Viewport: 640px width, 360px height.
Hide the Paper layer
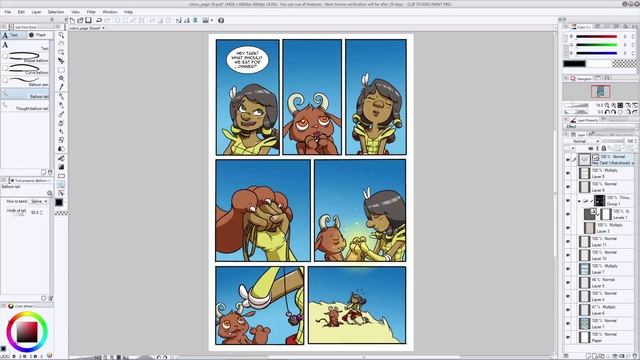point(568,337)
